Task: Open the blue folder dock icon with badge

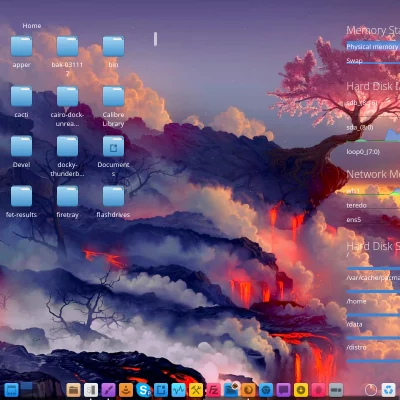Action: pos(231,389)
